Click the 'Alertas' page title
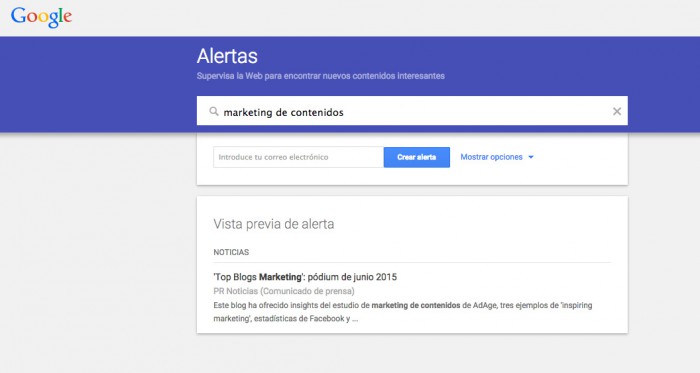The width and height of the screenshot is (700, 373). 227,56
